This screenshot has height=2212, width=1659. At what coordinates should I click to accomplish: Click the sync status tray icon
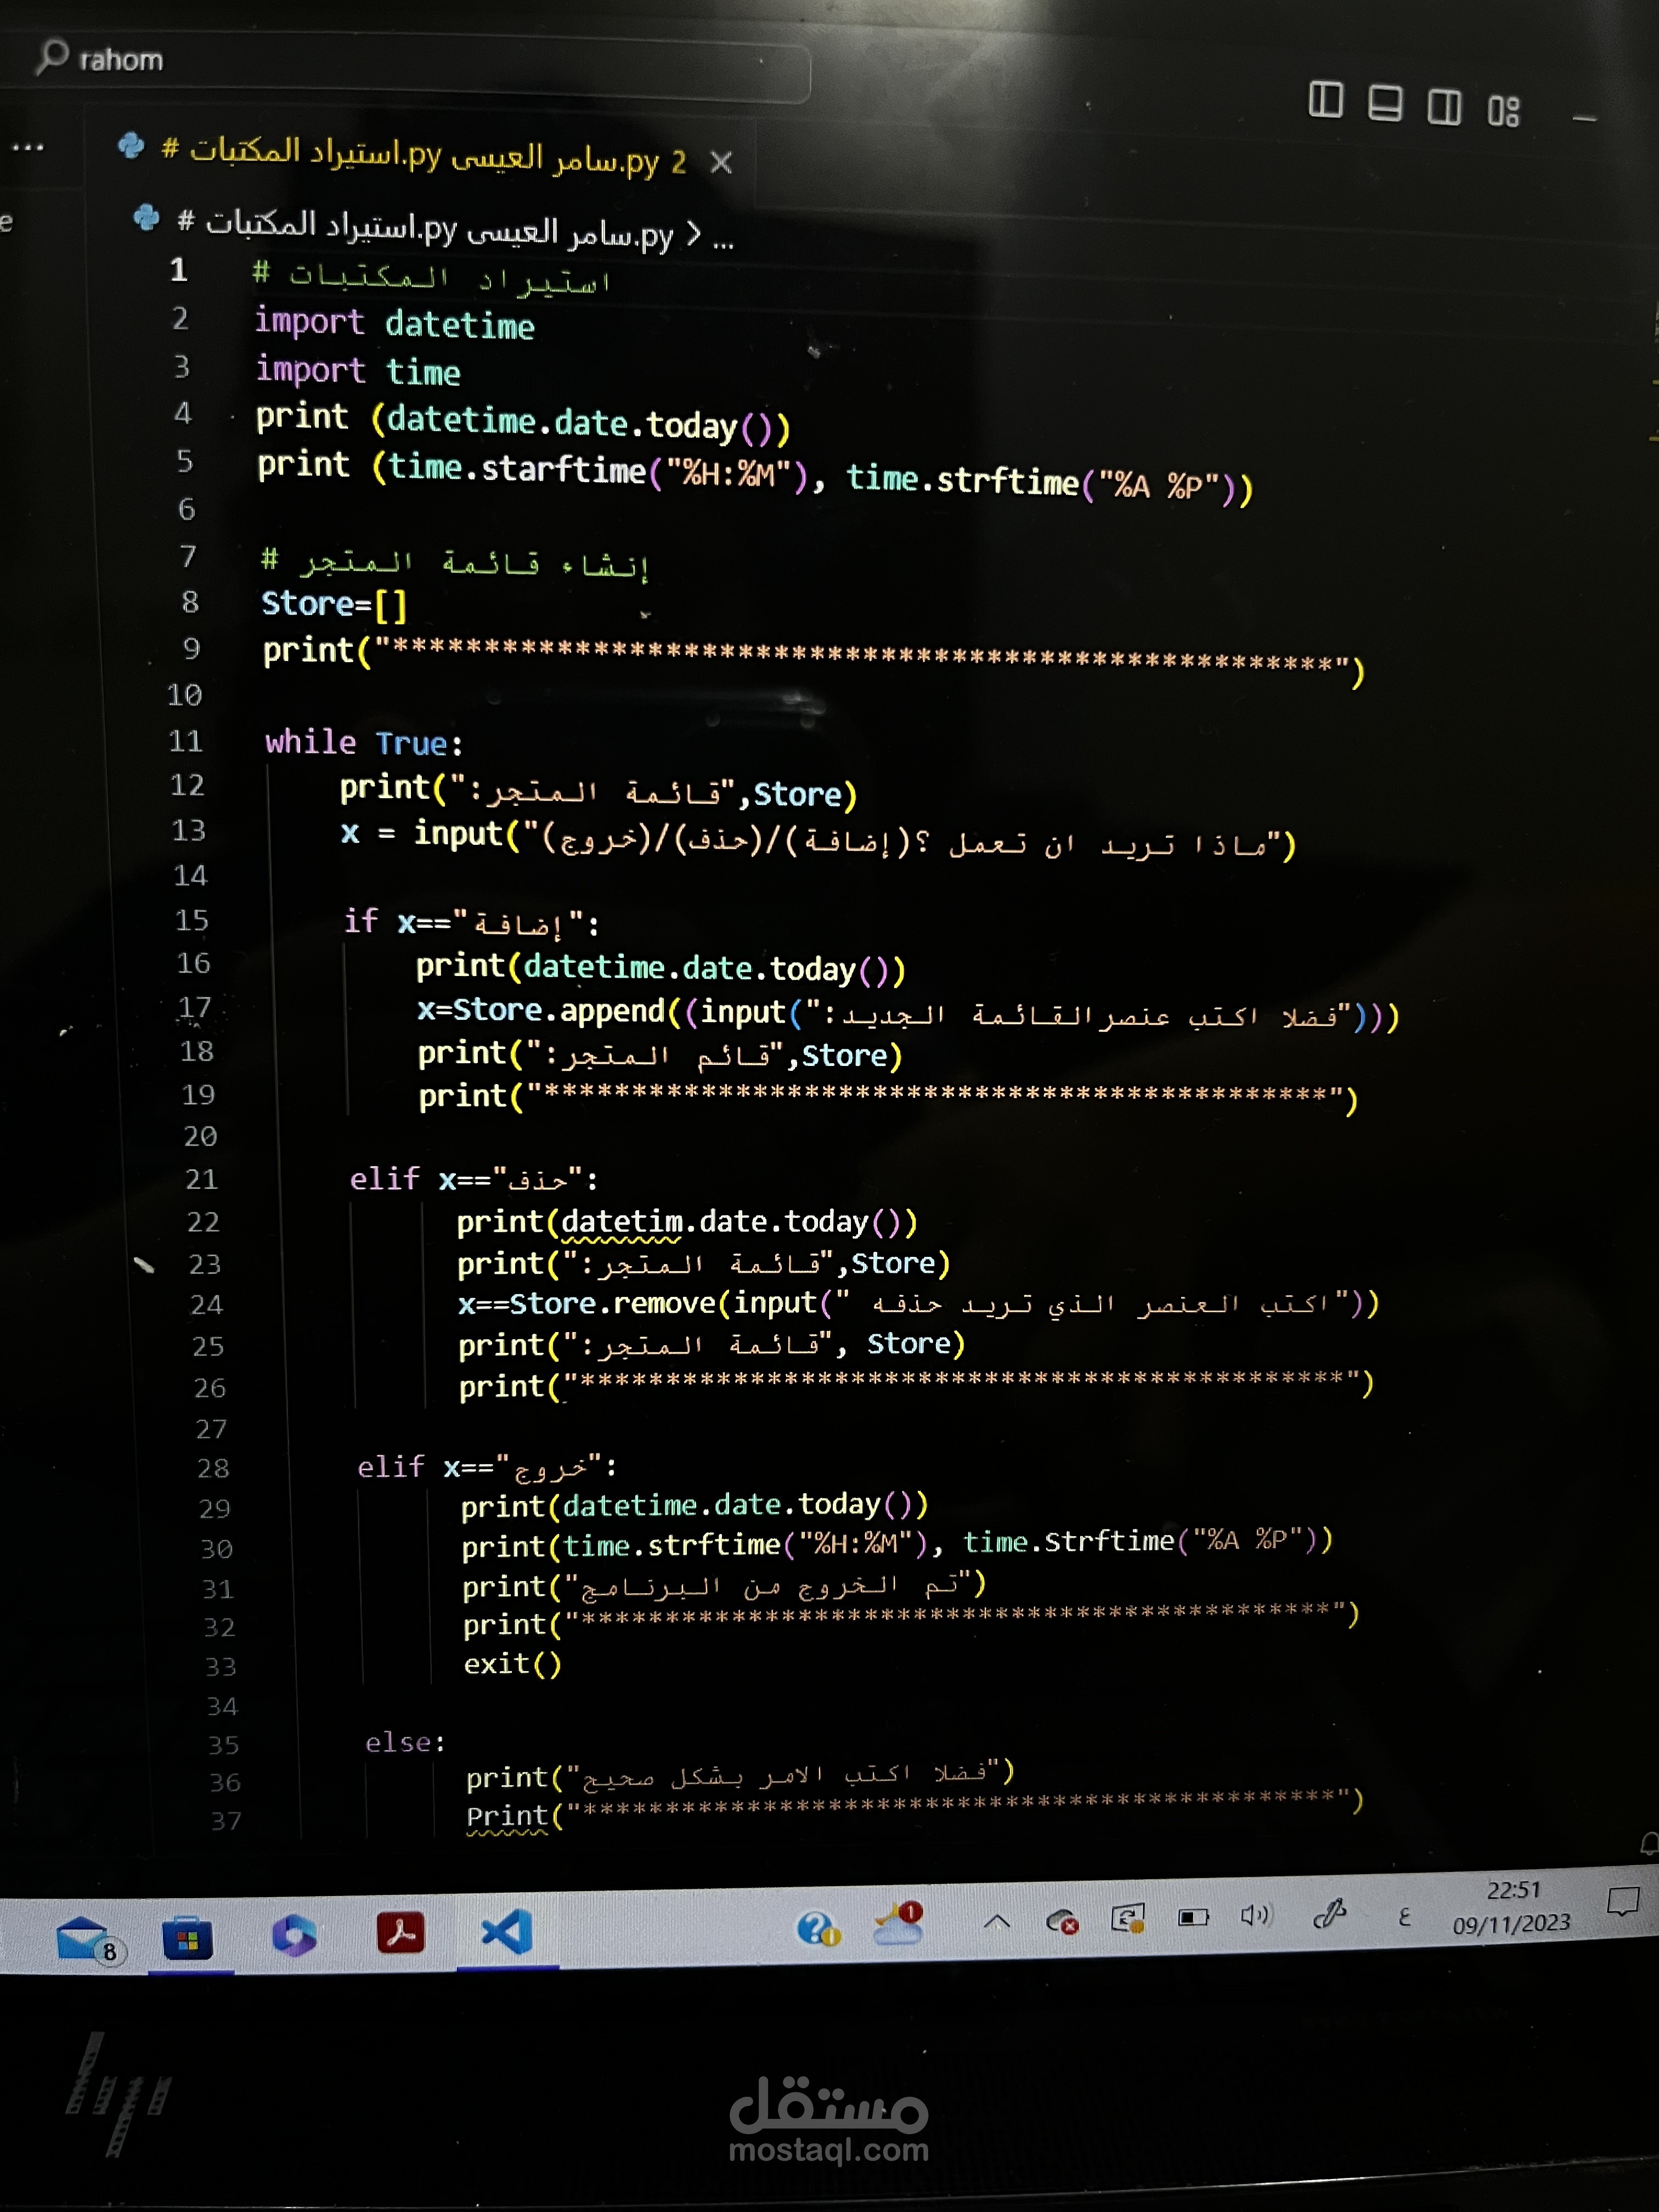[x=1128, y=1918]
